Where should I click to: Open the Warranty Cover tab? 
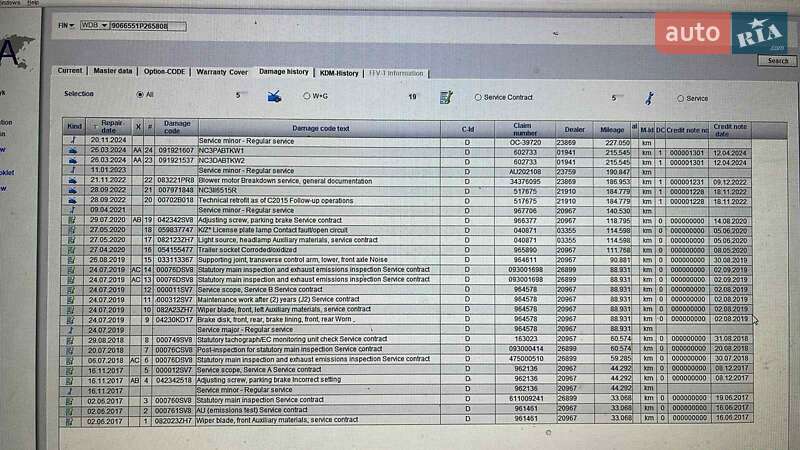tap(222, 72)
